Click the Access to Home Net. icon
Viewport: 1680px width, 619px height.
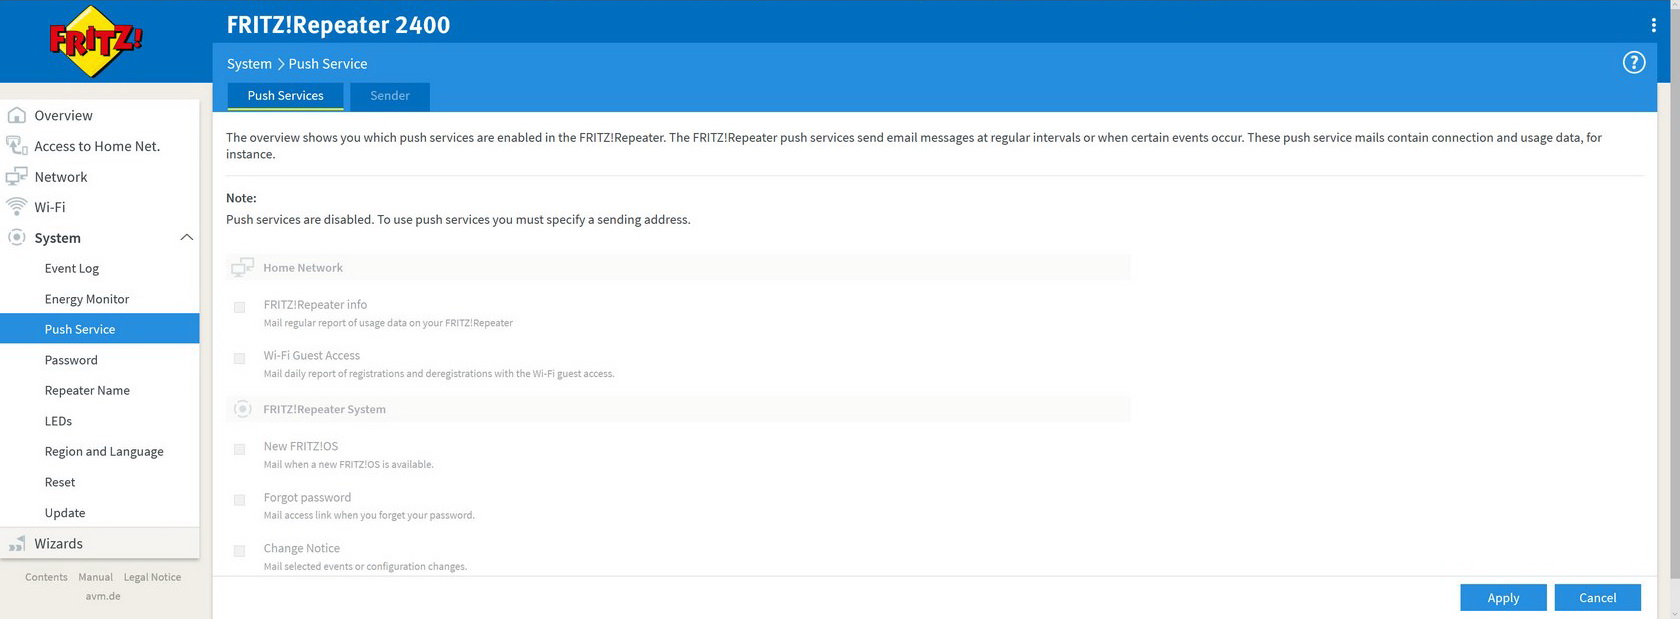coord(16,146)
